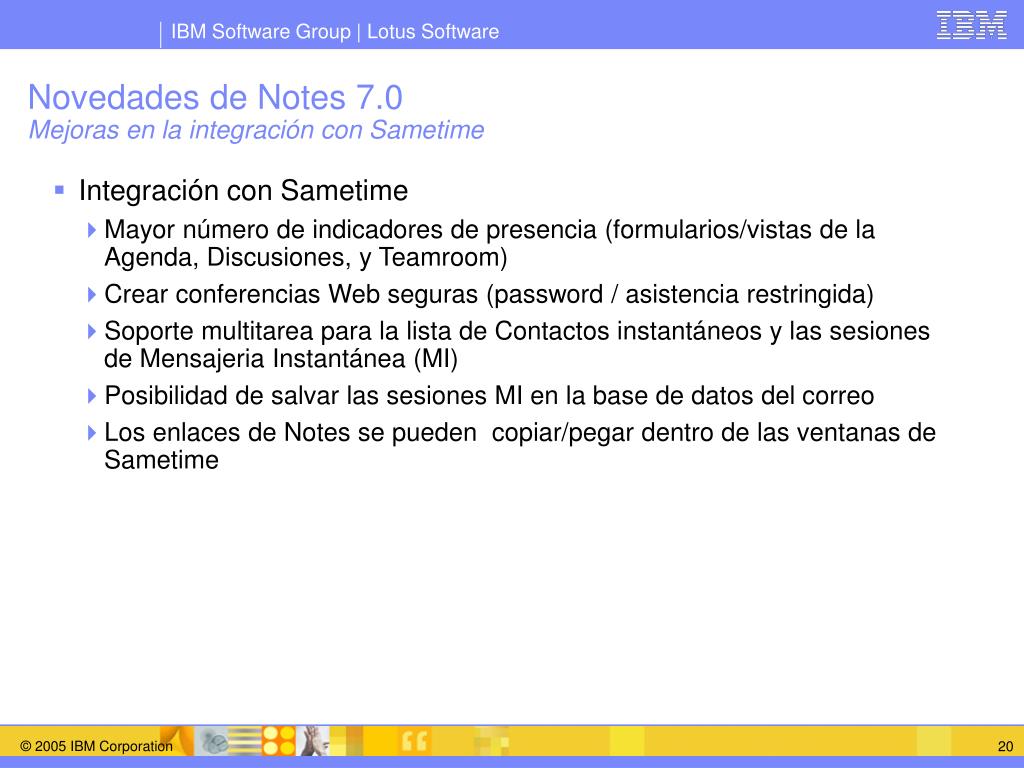Click the text line 'Soporte multitarea para la lista de Contactos'
The height and width of the screenshot is (768, 1024).
tap(517, 330)
